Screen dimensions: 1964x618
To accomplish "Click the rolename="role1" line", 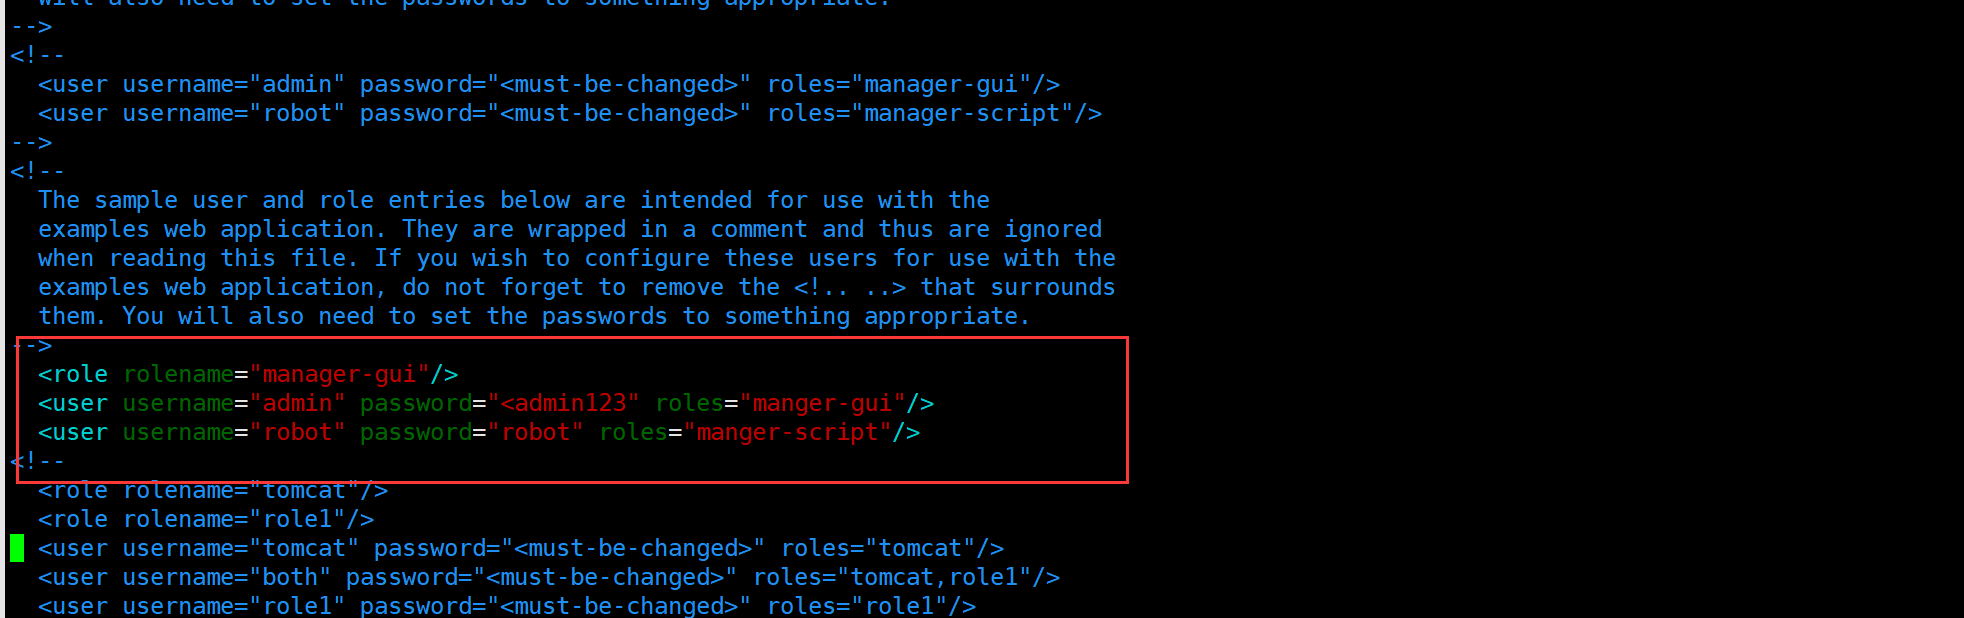I will pyautogui.click(x=206, y=519).
